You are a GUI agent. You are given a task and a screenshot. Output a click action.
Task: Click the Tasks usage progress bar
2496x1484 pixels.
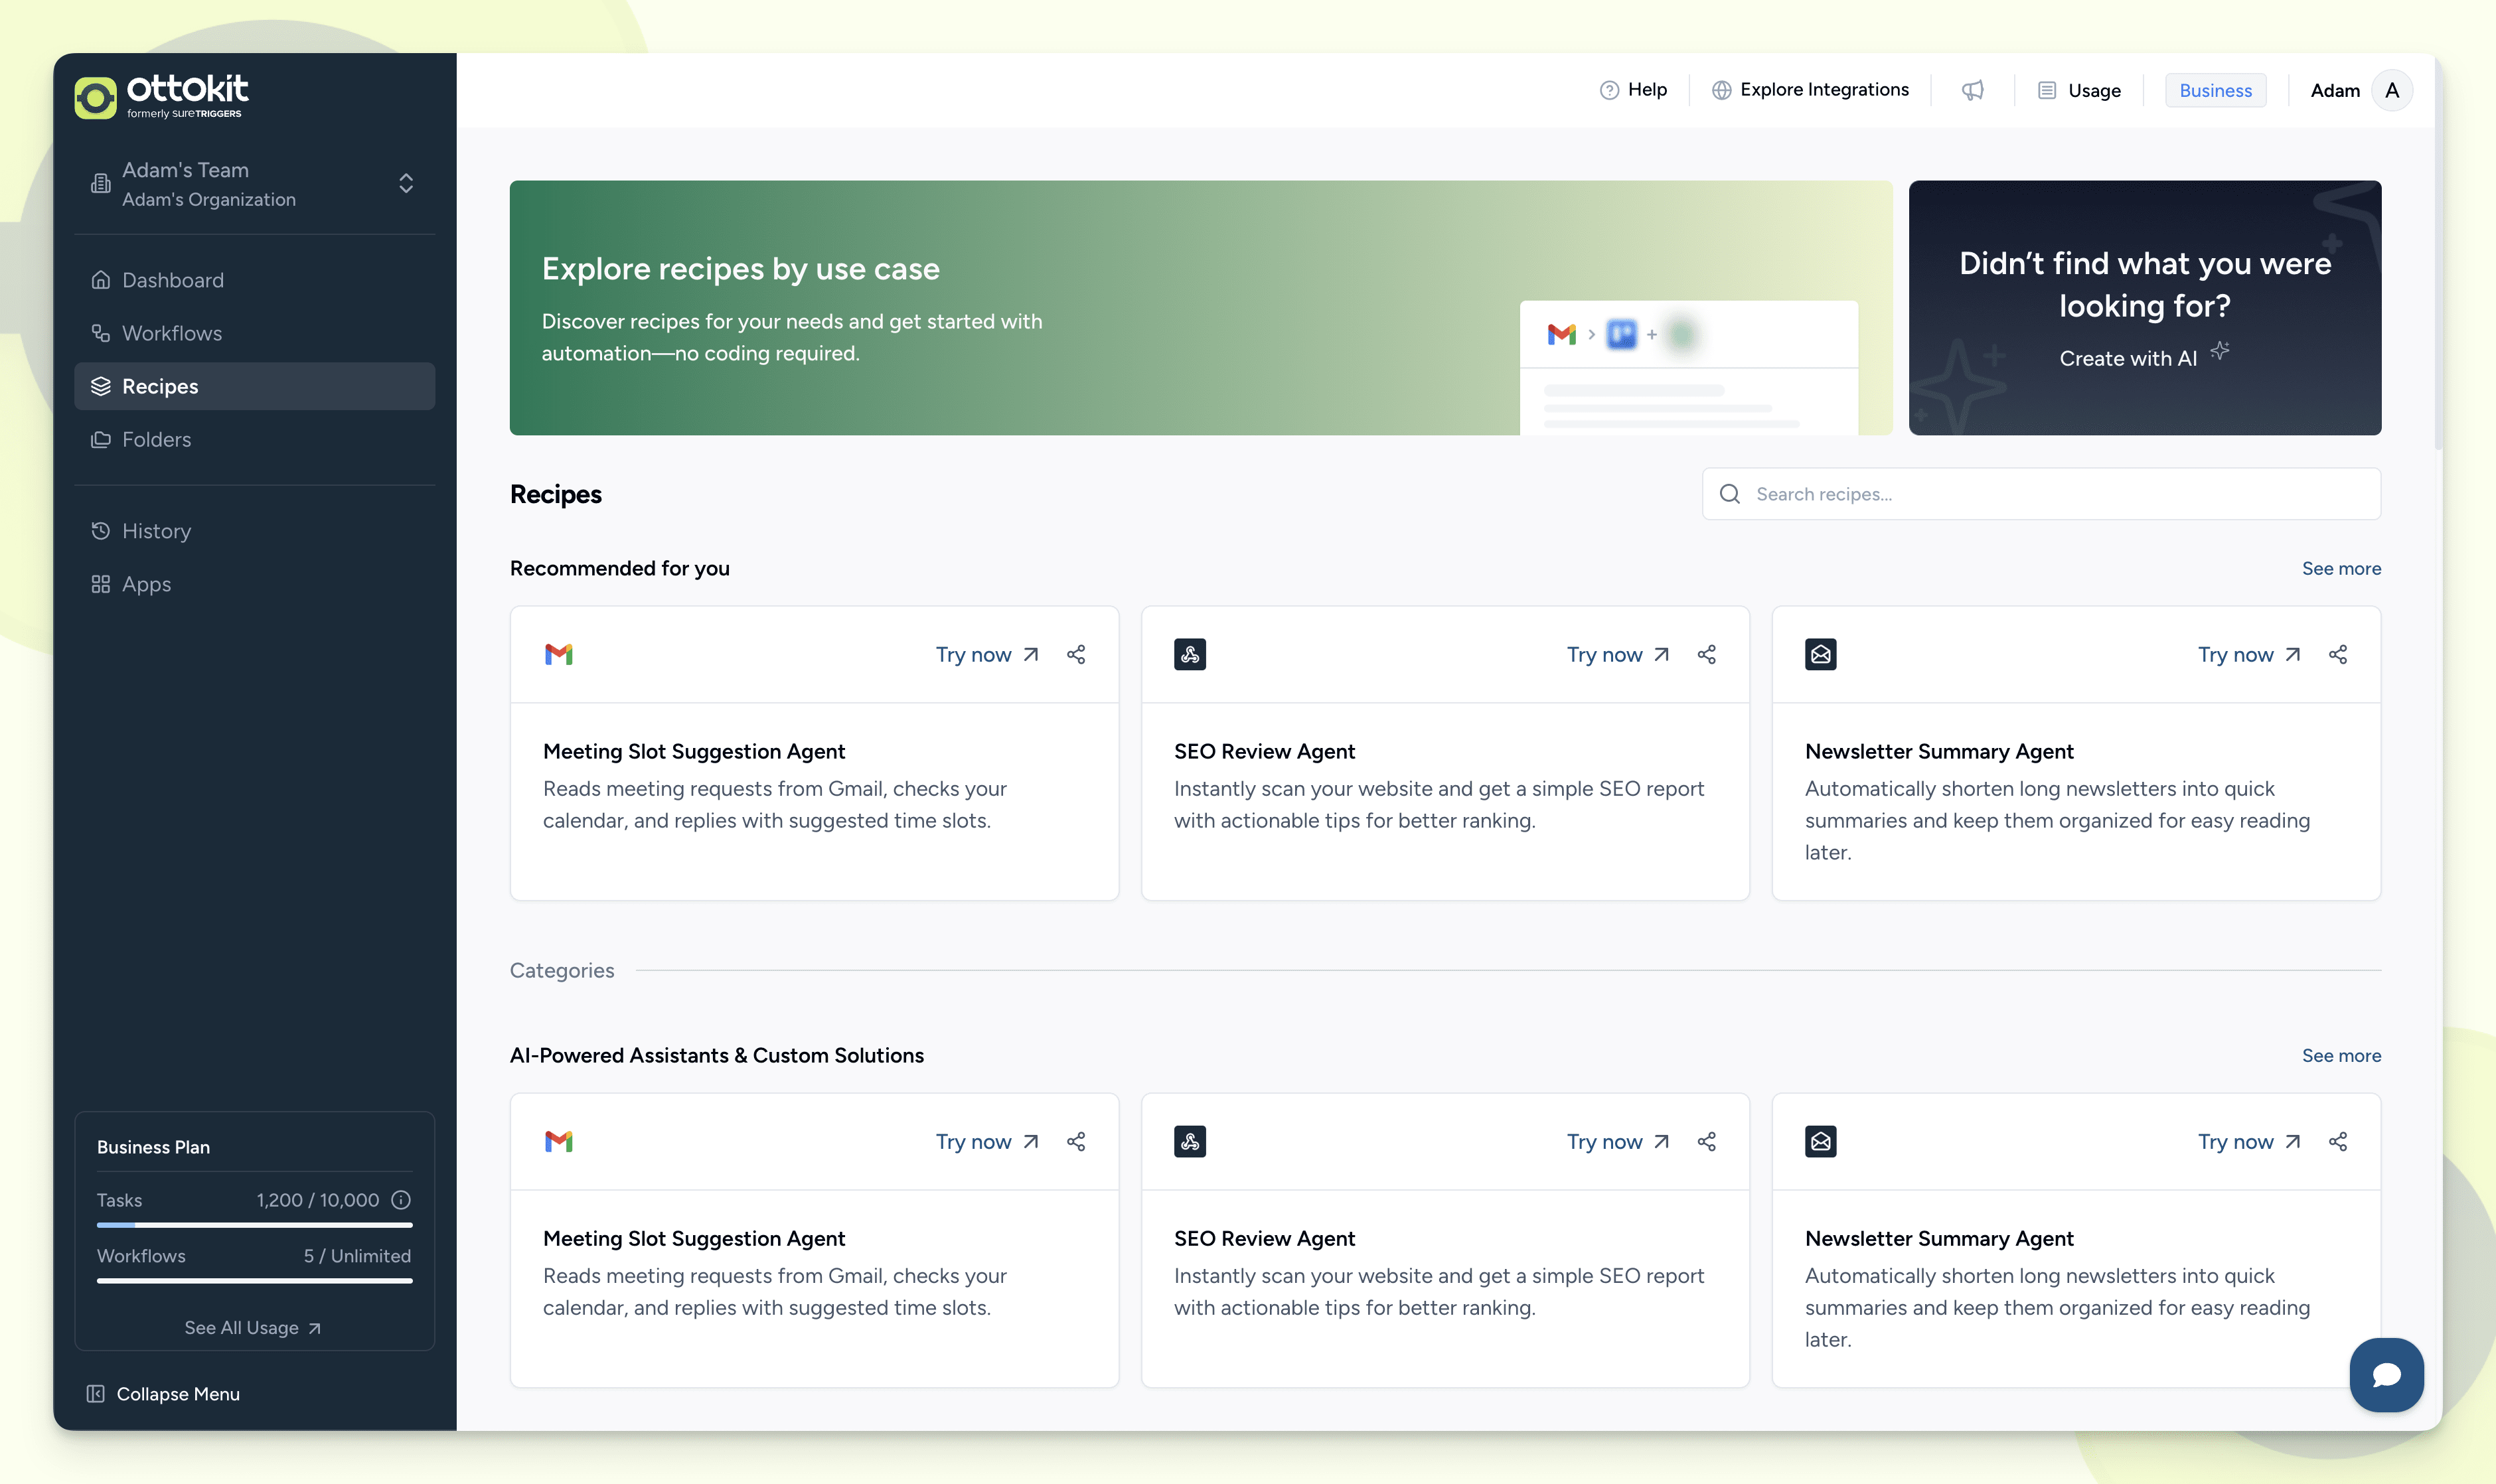254,1224
